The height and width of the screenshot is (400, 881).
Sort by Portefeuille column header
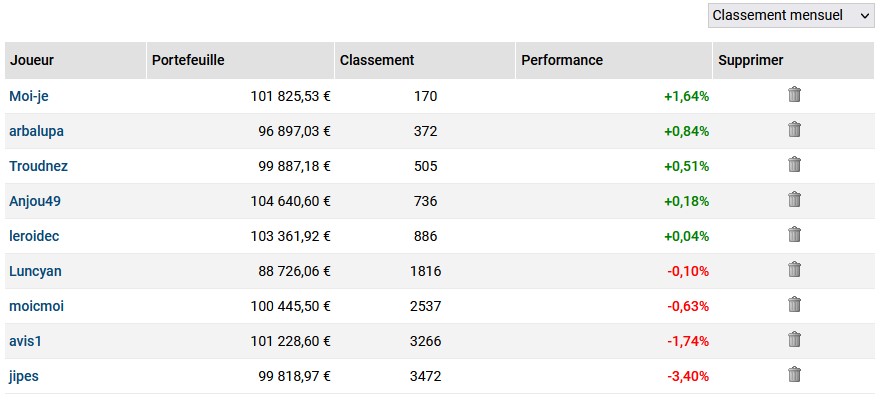188,60
